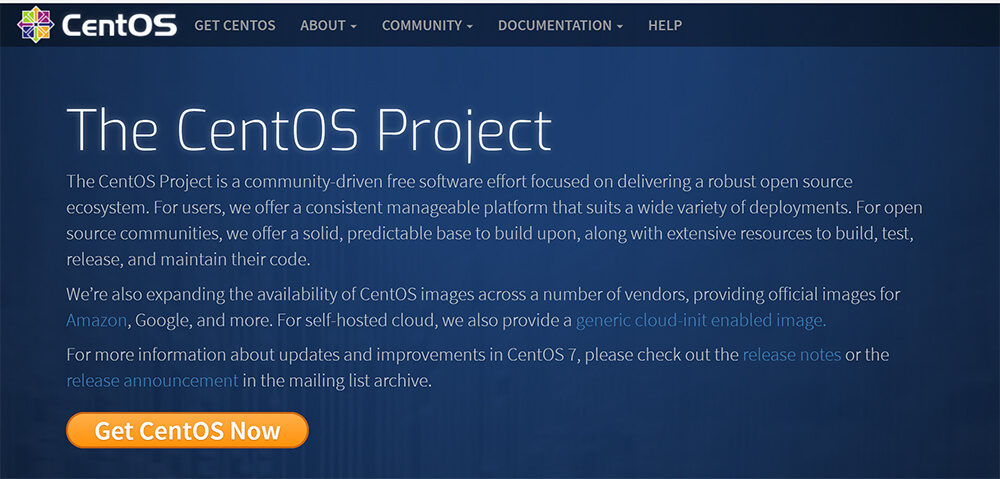The height and width of the screenshot is (479, 1000).
Task: Open generic cloud-init enabled image link
Action: (x=701, y=320)
